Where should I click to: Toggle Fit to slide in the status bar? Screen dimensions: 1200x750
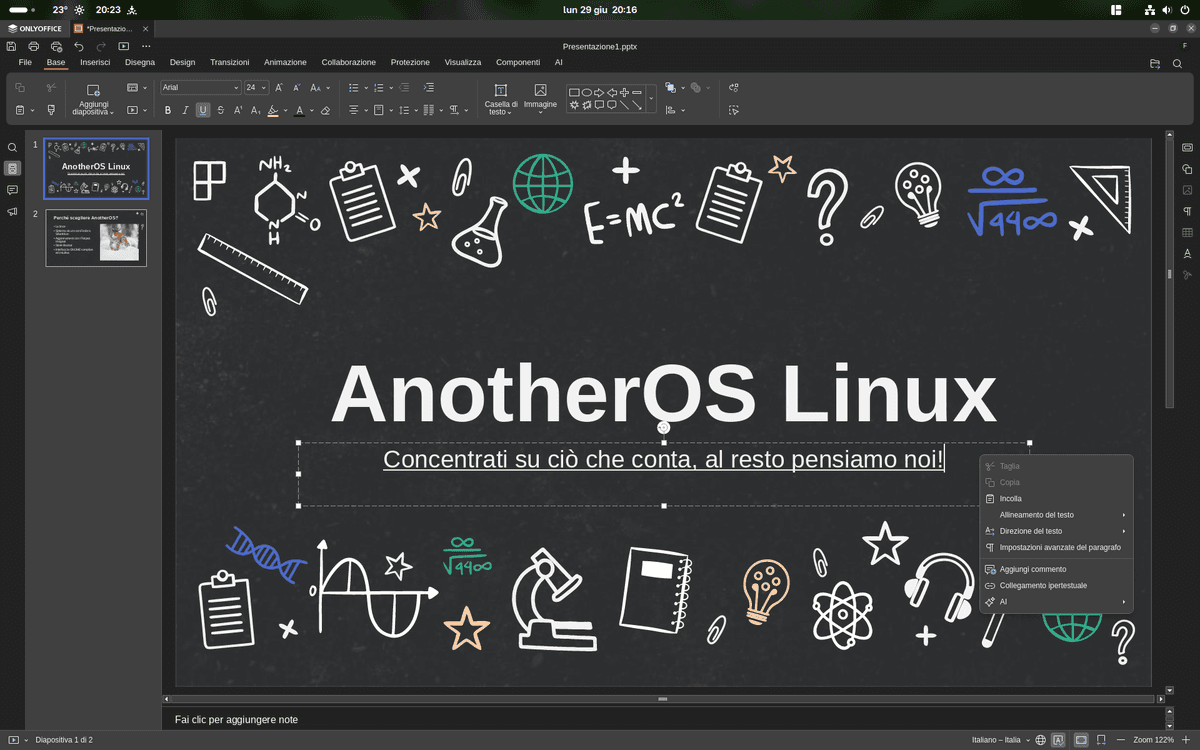pos(1081,740)
